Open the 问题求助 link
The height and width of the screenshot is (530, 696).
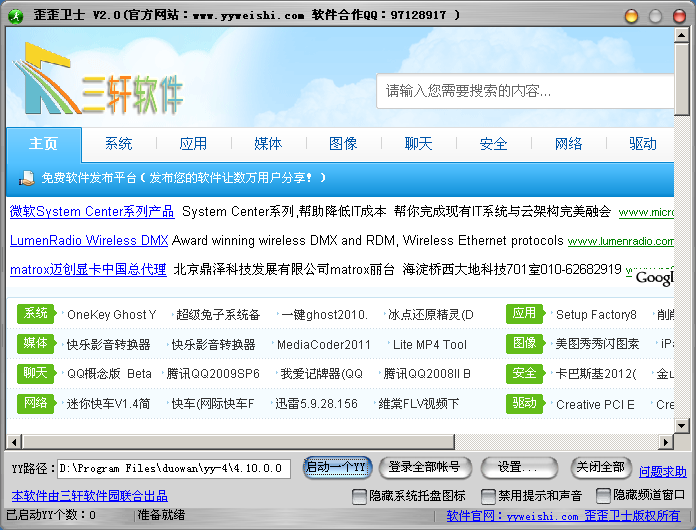point(662,471)
